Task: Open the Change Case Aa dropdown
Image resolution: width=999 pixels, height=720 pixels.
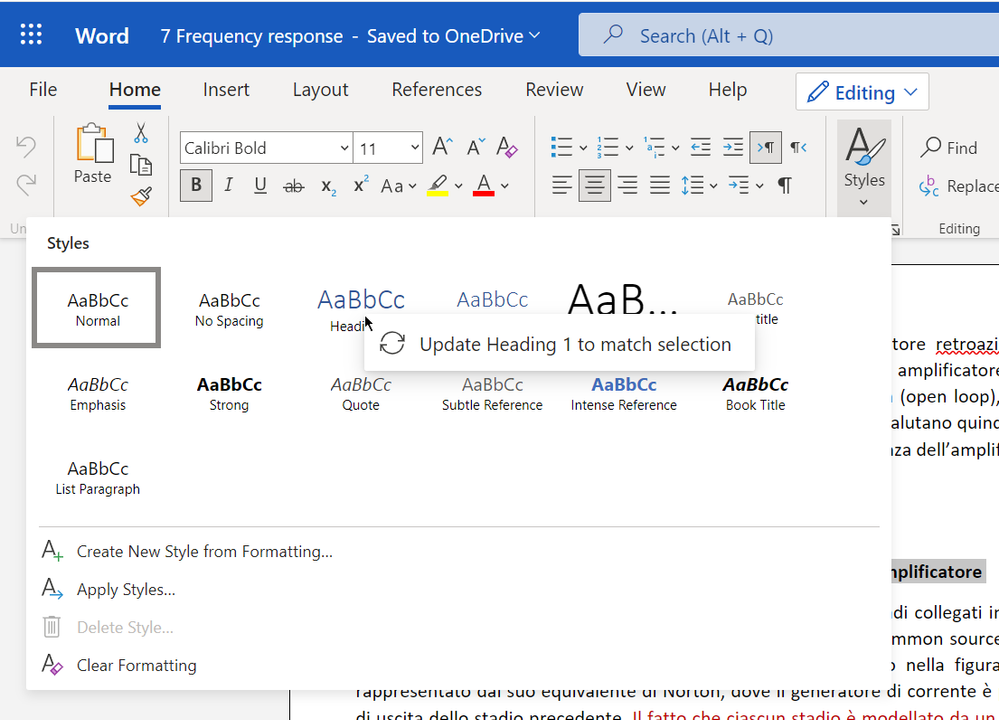Action: point(398,186)
